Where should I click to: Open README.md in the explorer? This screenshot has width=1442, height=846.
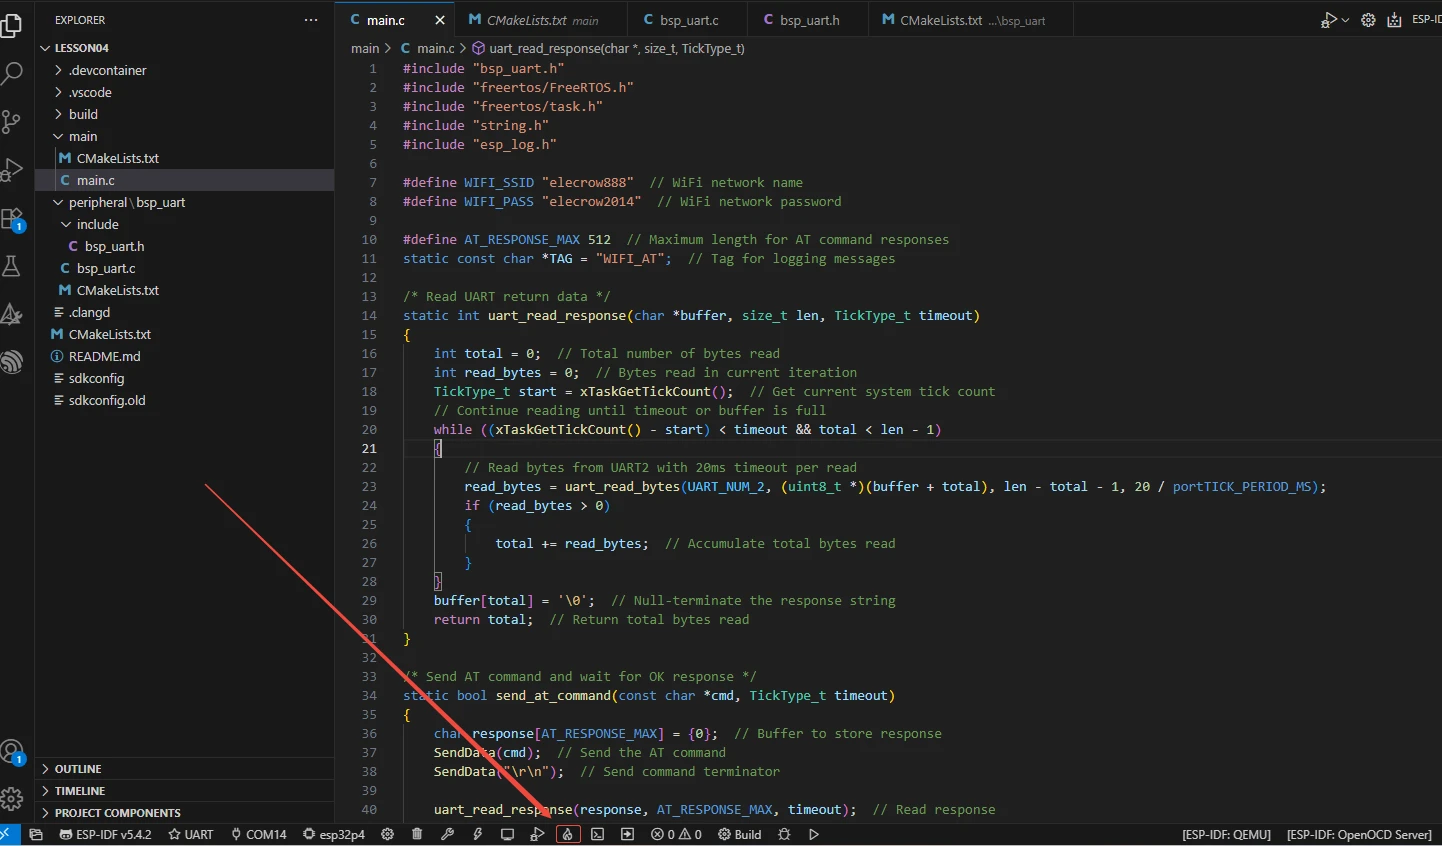click(x=104, y=356)
